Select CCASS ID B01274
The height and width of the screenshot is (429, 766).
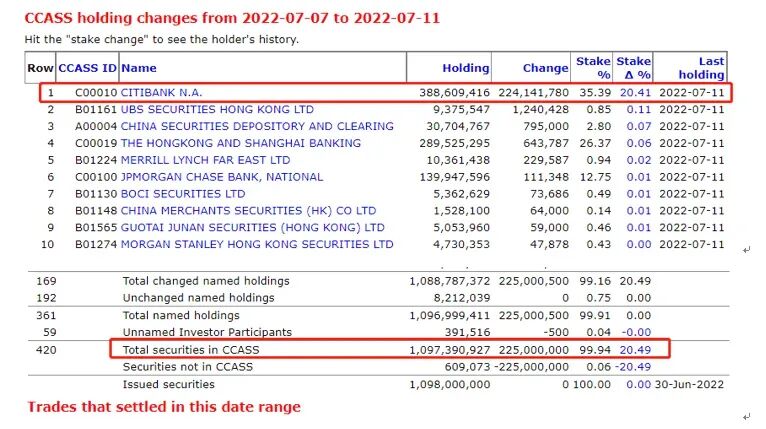[x=96, y=244]
